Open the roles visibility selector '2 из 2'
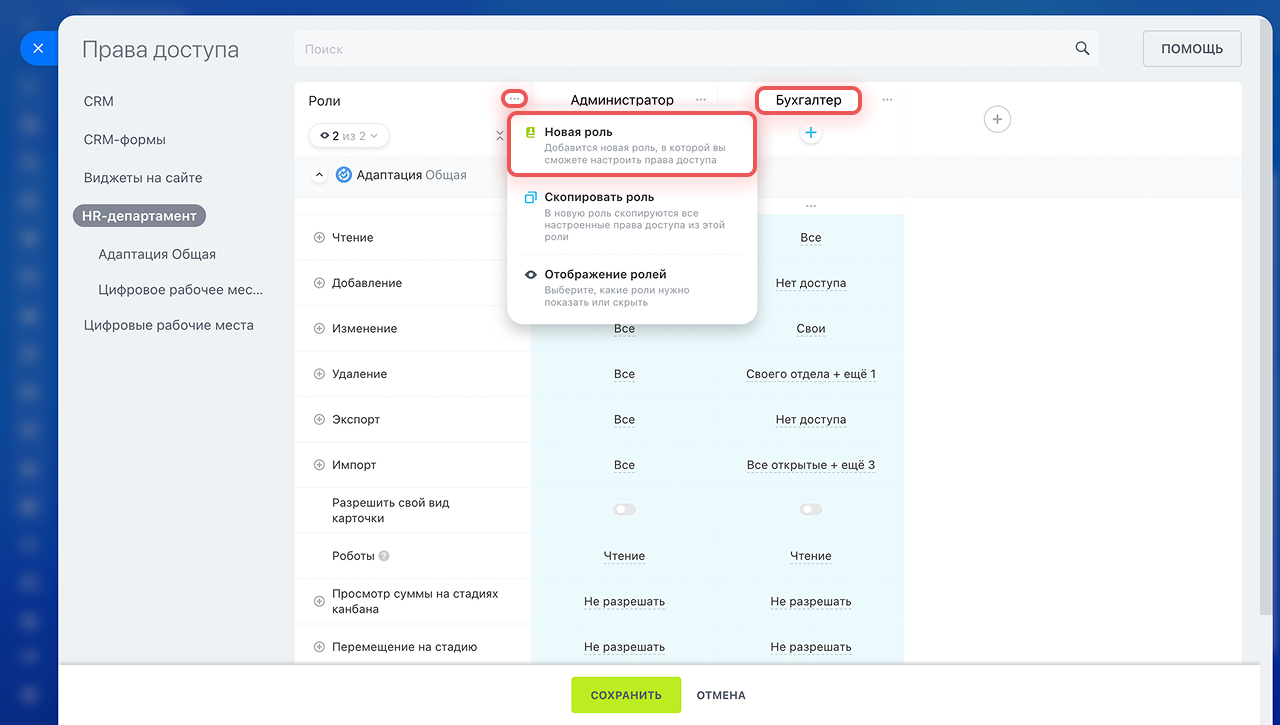The height and width of the screenshot is (725, 1280). [x=349, y=135]
